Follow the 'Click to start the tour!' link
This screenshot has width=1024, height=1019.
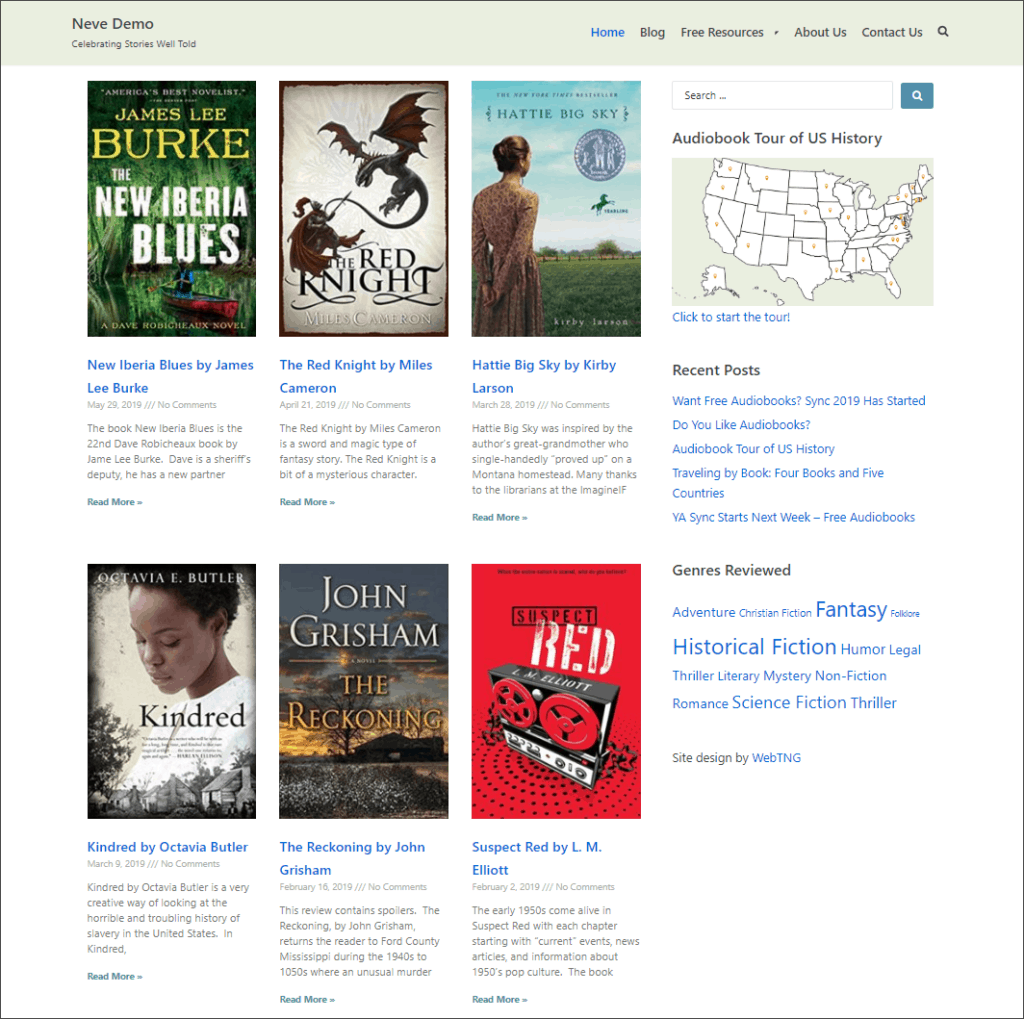tap(731, 317)
